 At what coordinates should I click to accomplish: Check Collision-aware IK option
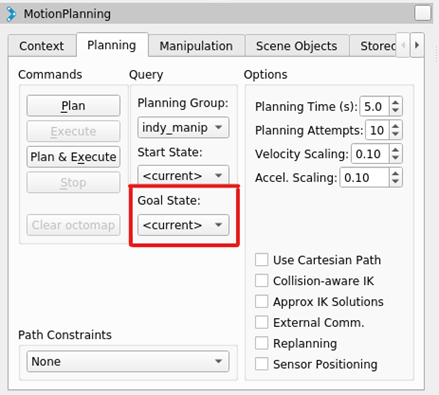(x=262, y=281)
